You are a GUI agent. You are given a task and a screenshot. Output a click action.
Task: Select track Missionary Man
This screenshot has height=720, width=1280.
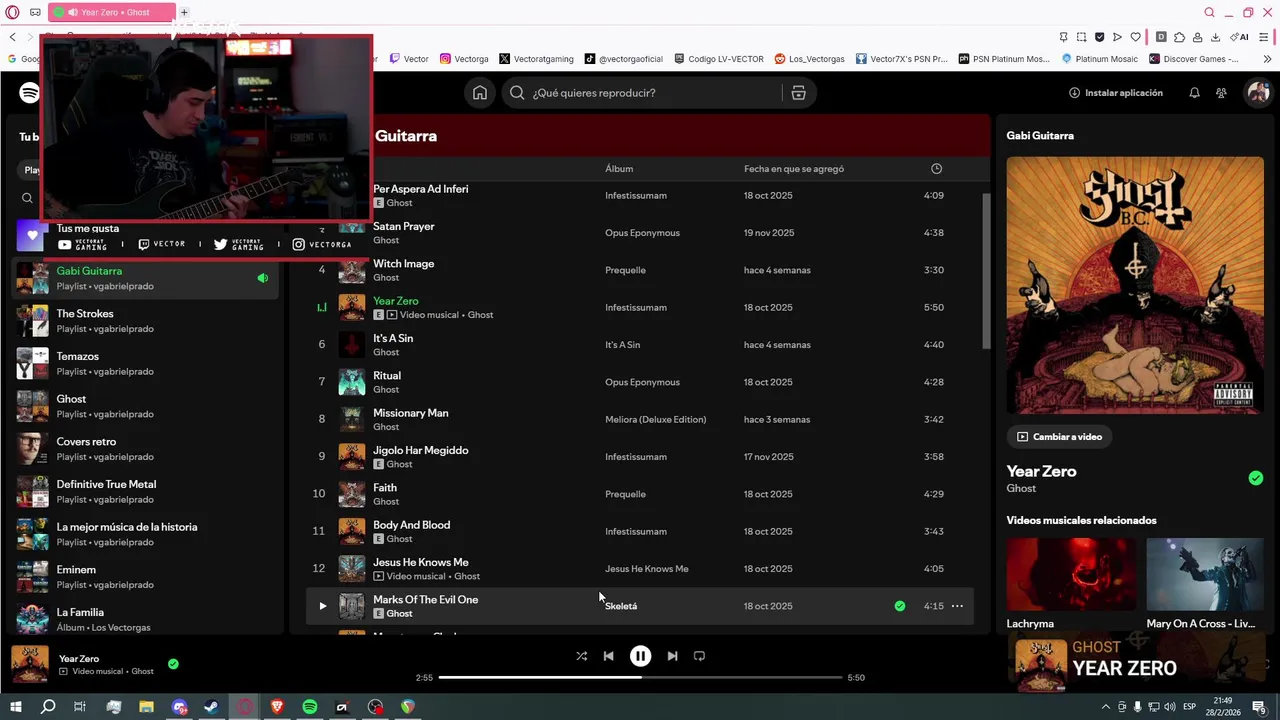[x=410, y=413]
